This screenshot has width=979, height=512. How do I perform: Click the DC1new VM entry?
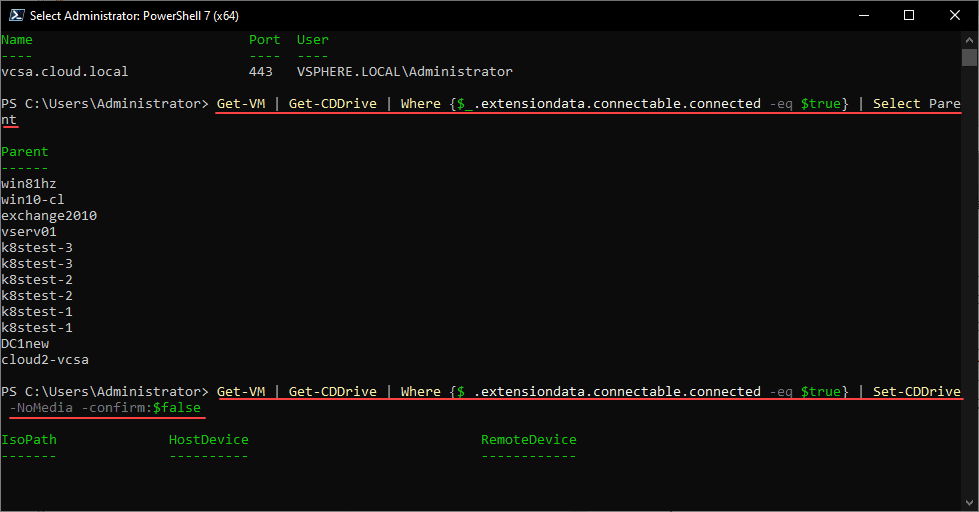[25, 344]
